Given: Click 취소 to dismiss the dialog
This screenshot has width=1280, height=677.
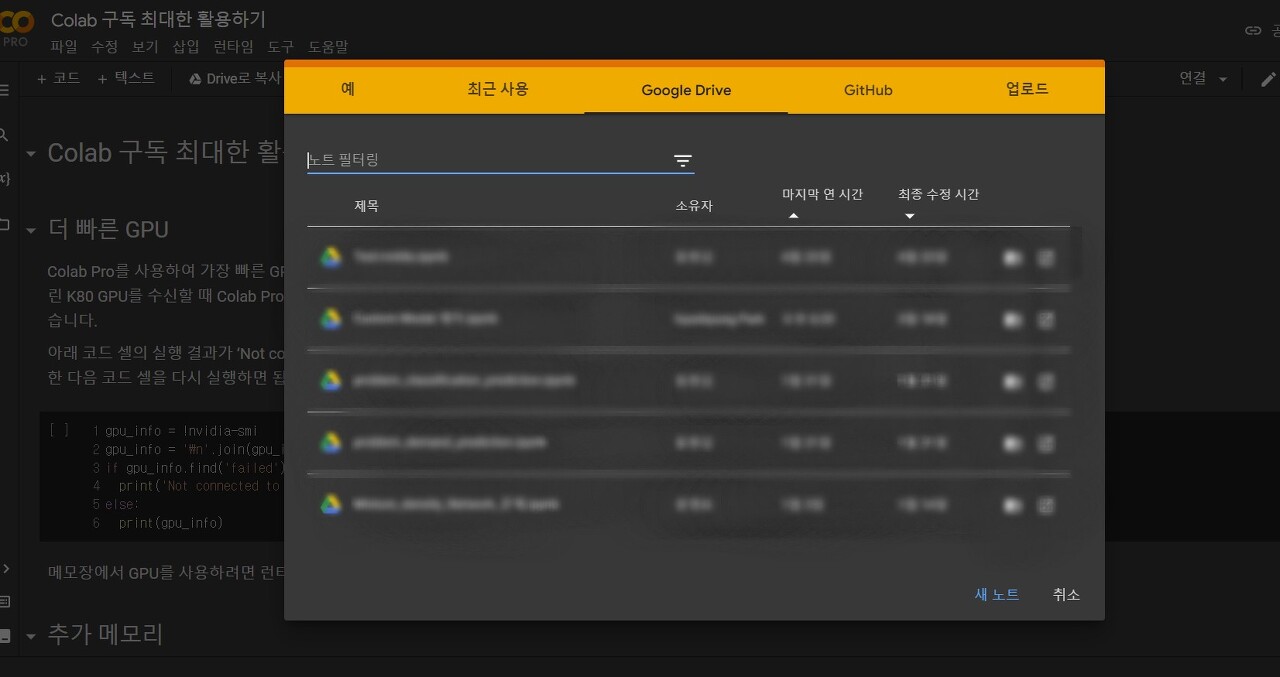Looking at the screenshot, I should pyautogui.click(x=1066, y=595).
